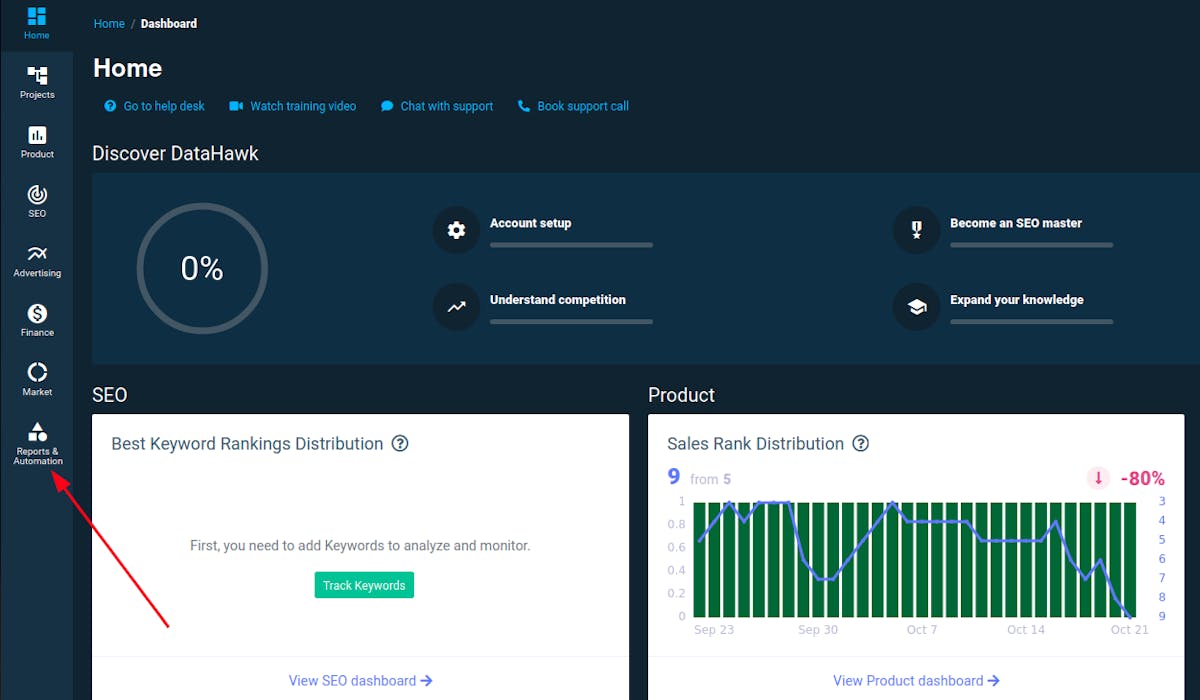This screenshot has height=700, width=1200.
Task: Open the Product sidebar section
Action: 37,142
